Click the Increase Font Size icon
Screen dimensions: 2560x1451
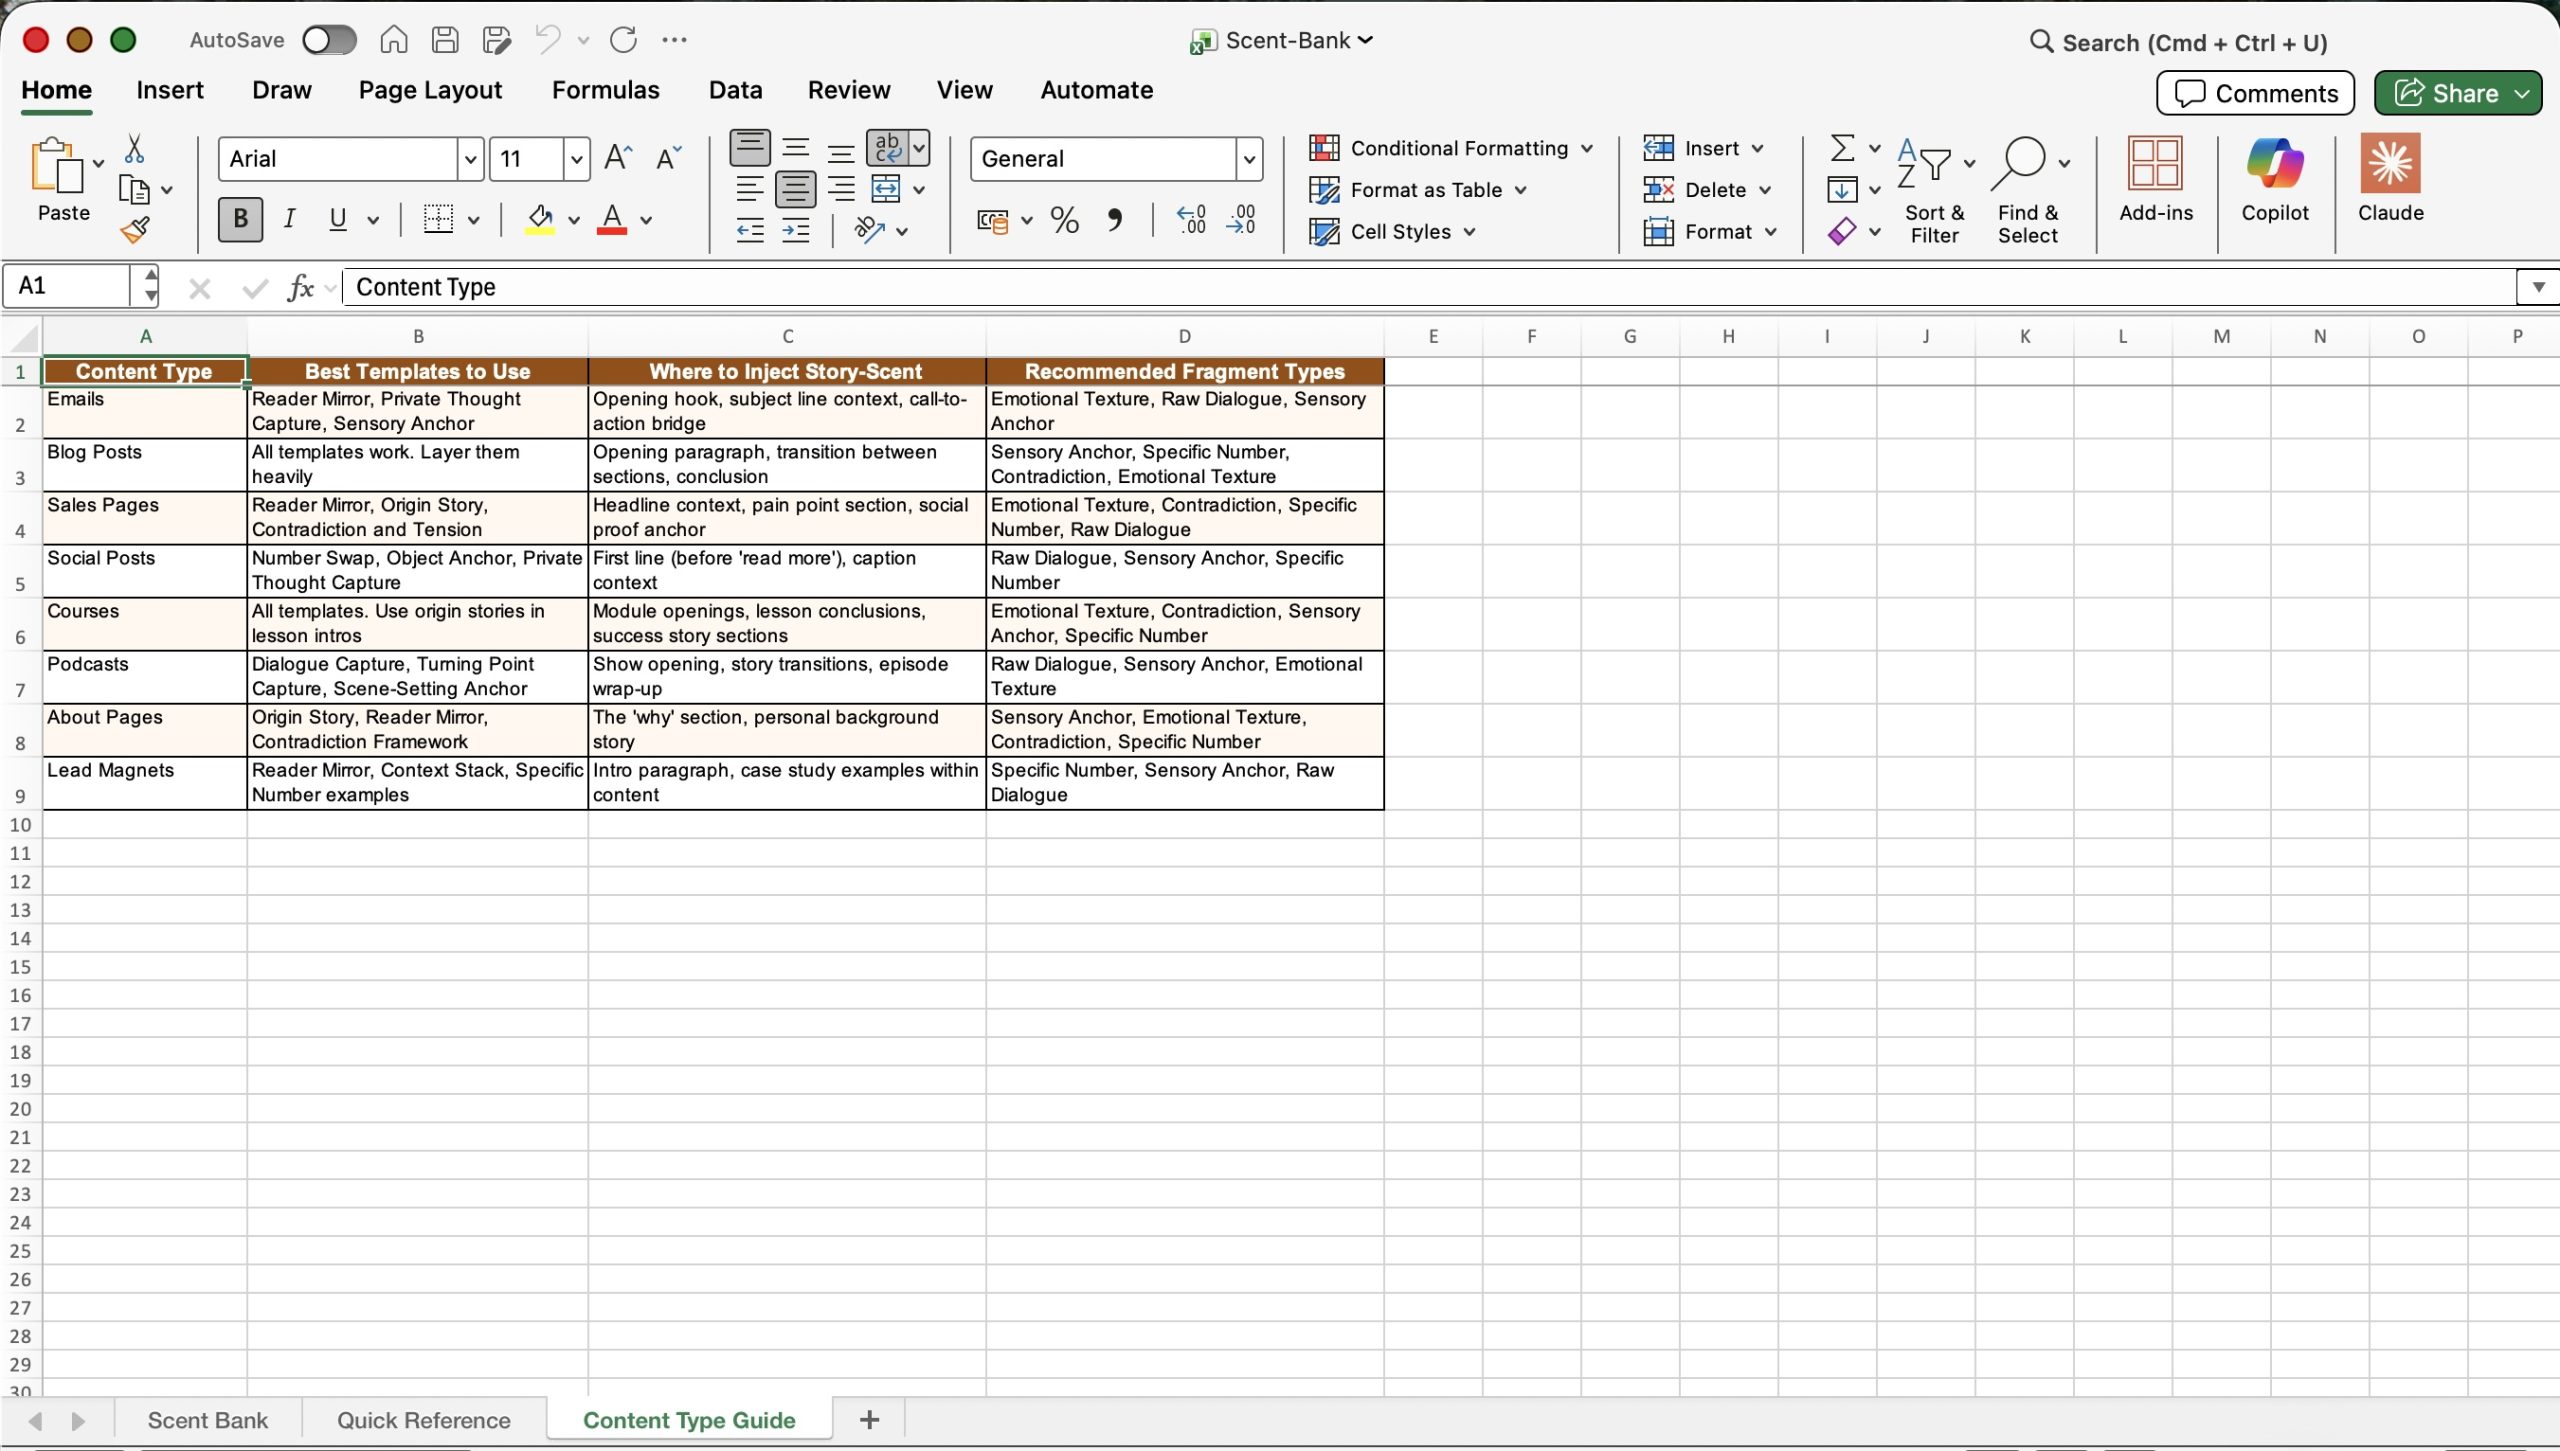pyautogui.click(x=618, y=158)
